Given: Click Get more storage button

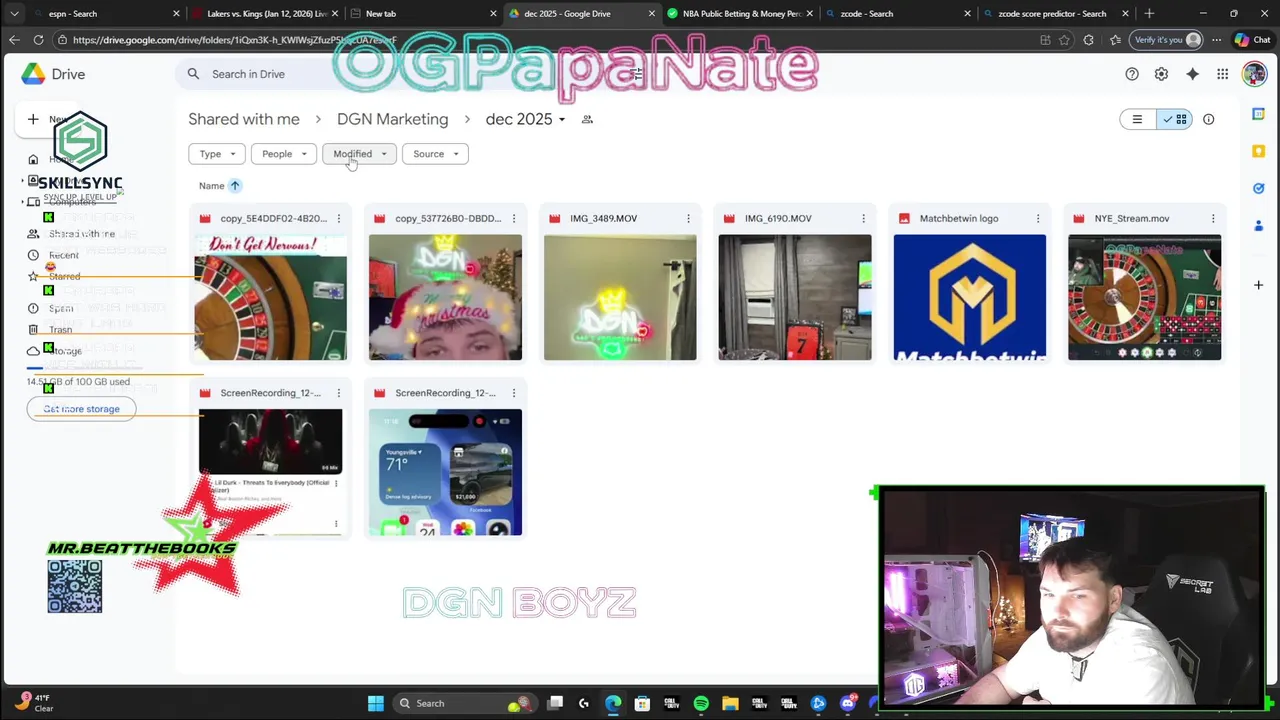Looking at the screenshot, I should point(81,409).
